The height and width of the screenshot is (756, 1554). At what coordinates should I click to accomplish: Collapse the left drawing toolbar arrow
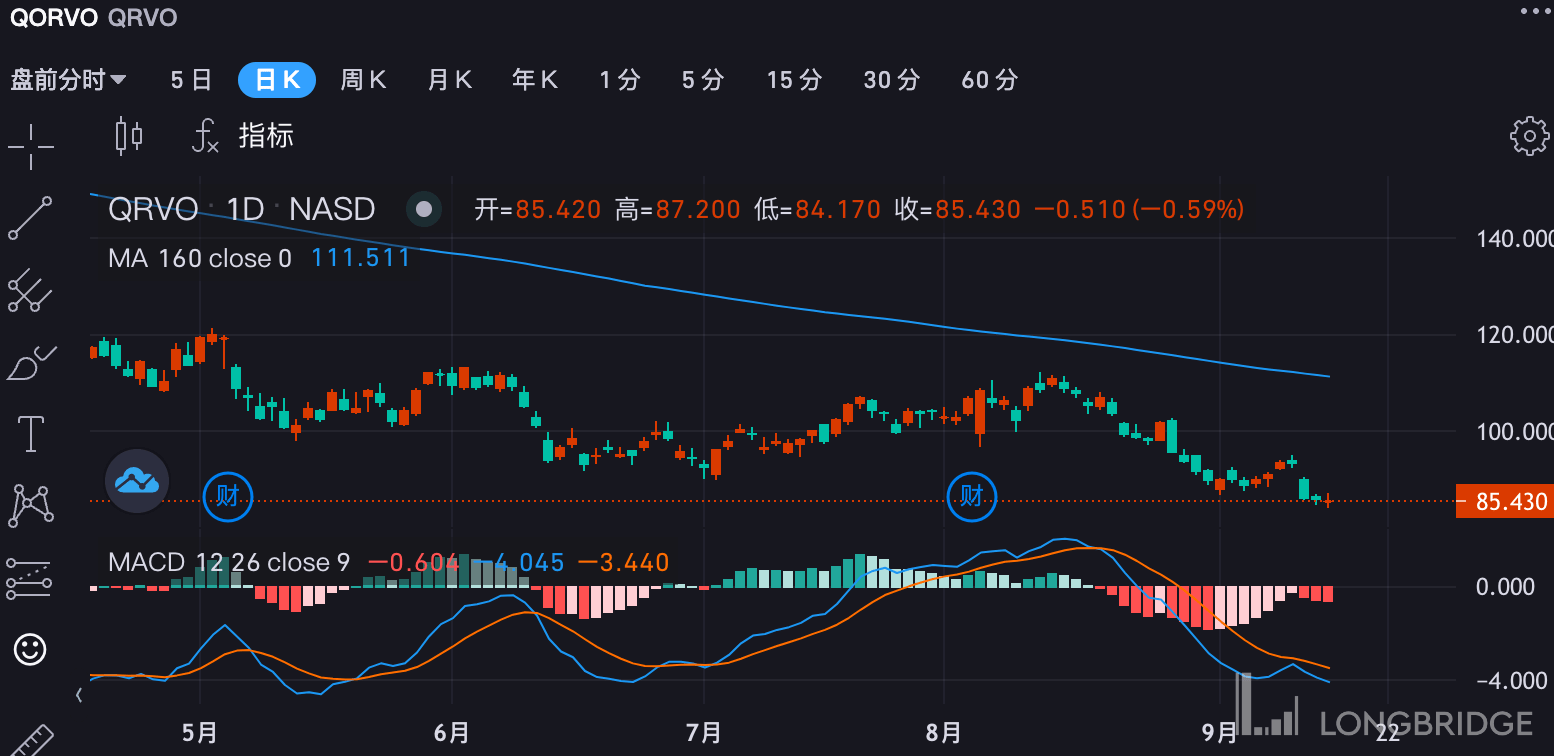pos(79,693)
